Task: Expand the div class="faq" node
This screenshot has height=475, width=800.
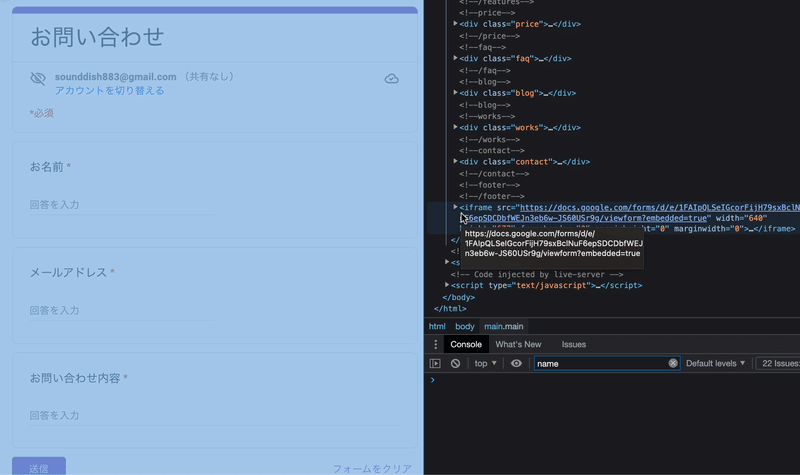Action: coord(455,58)
